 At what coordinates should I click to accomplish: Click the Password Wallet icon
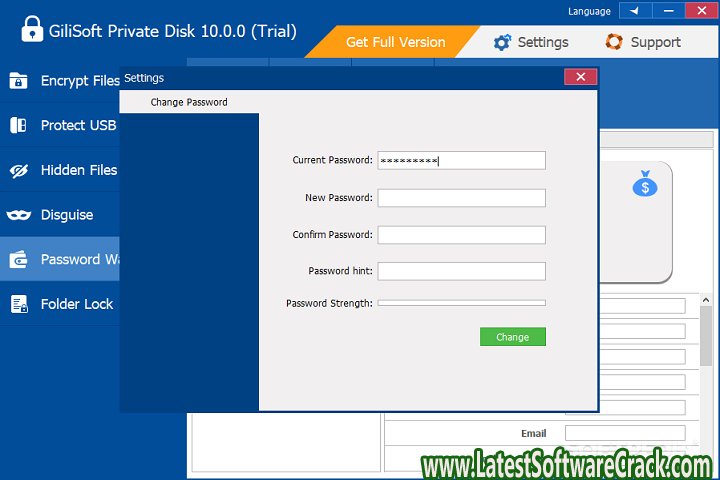coord(18,260)
